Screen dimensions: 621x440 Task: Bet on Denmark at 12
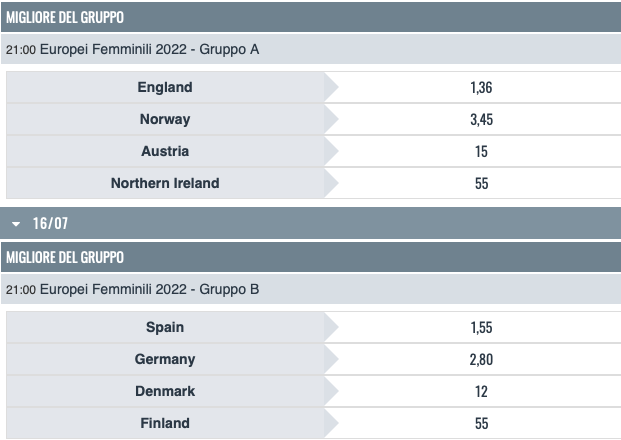click(481, 391)
